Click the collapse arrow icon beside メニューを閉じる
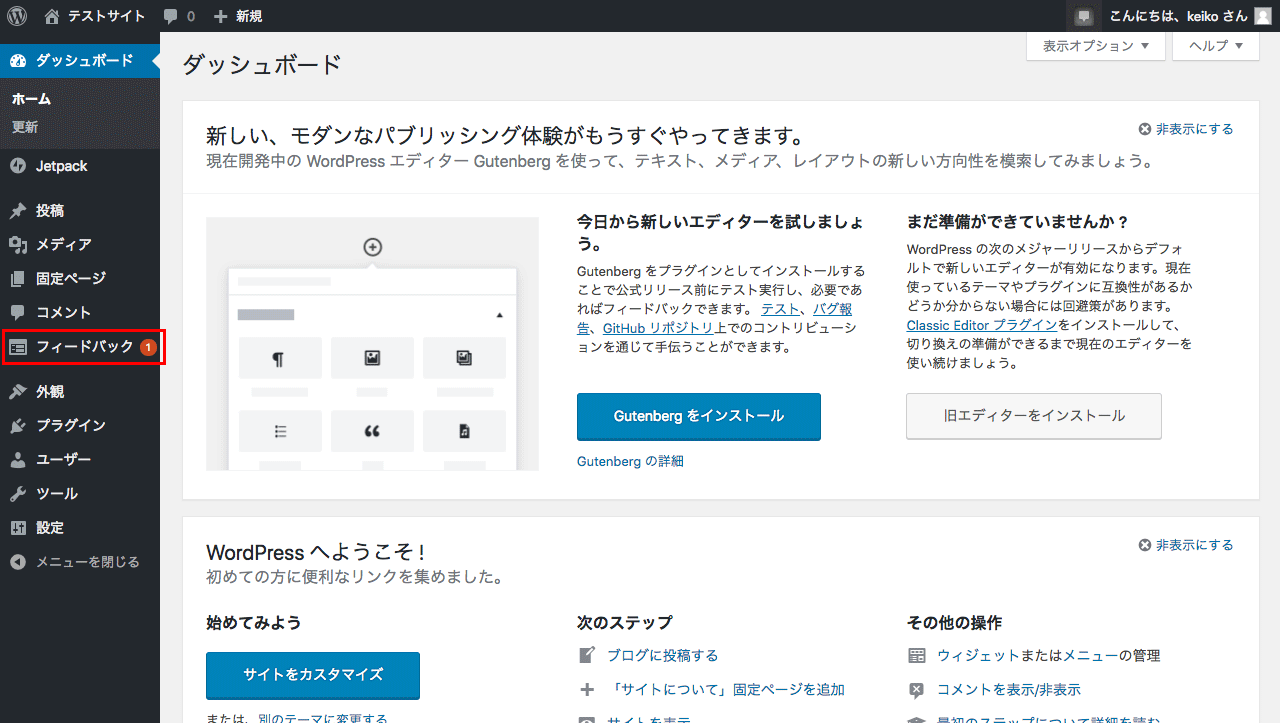 (x=18, y=562)
